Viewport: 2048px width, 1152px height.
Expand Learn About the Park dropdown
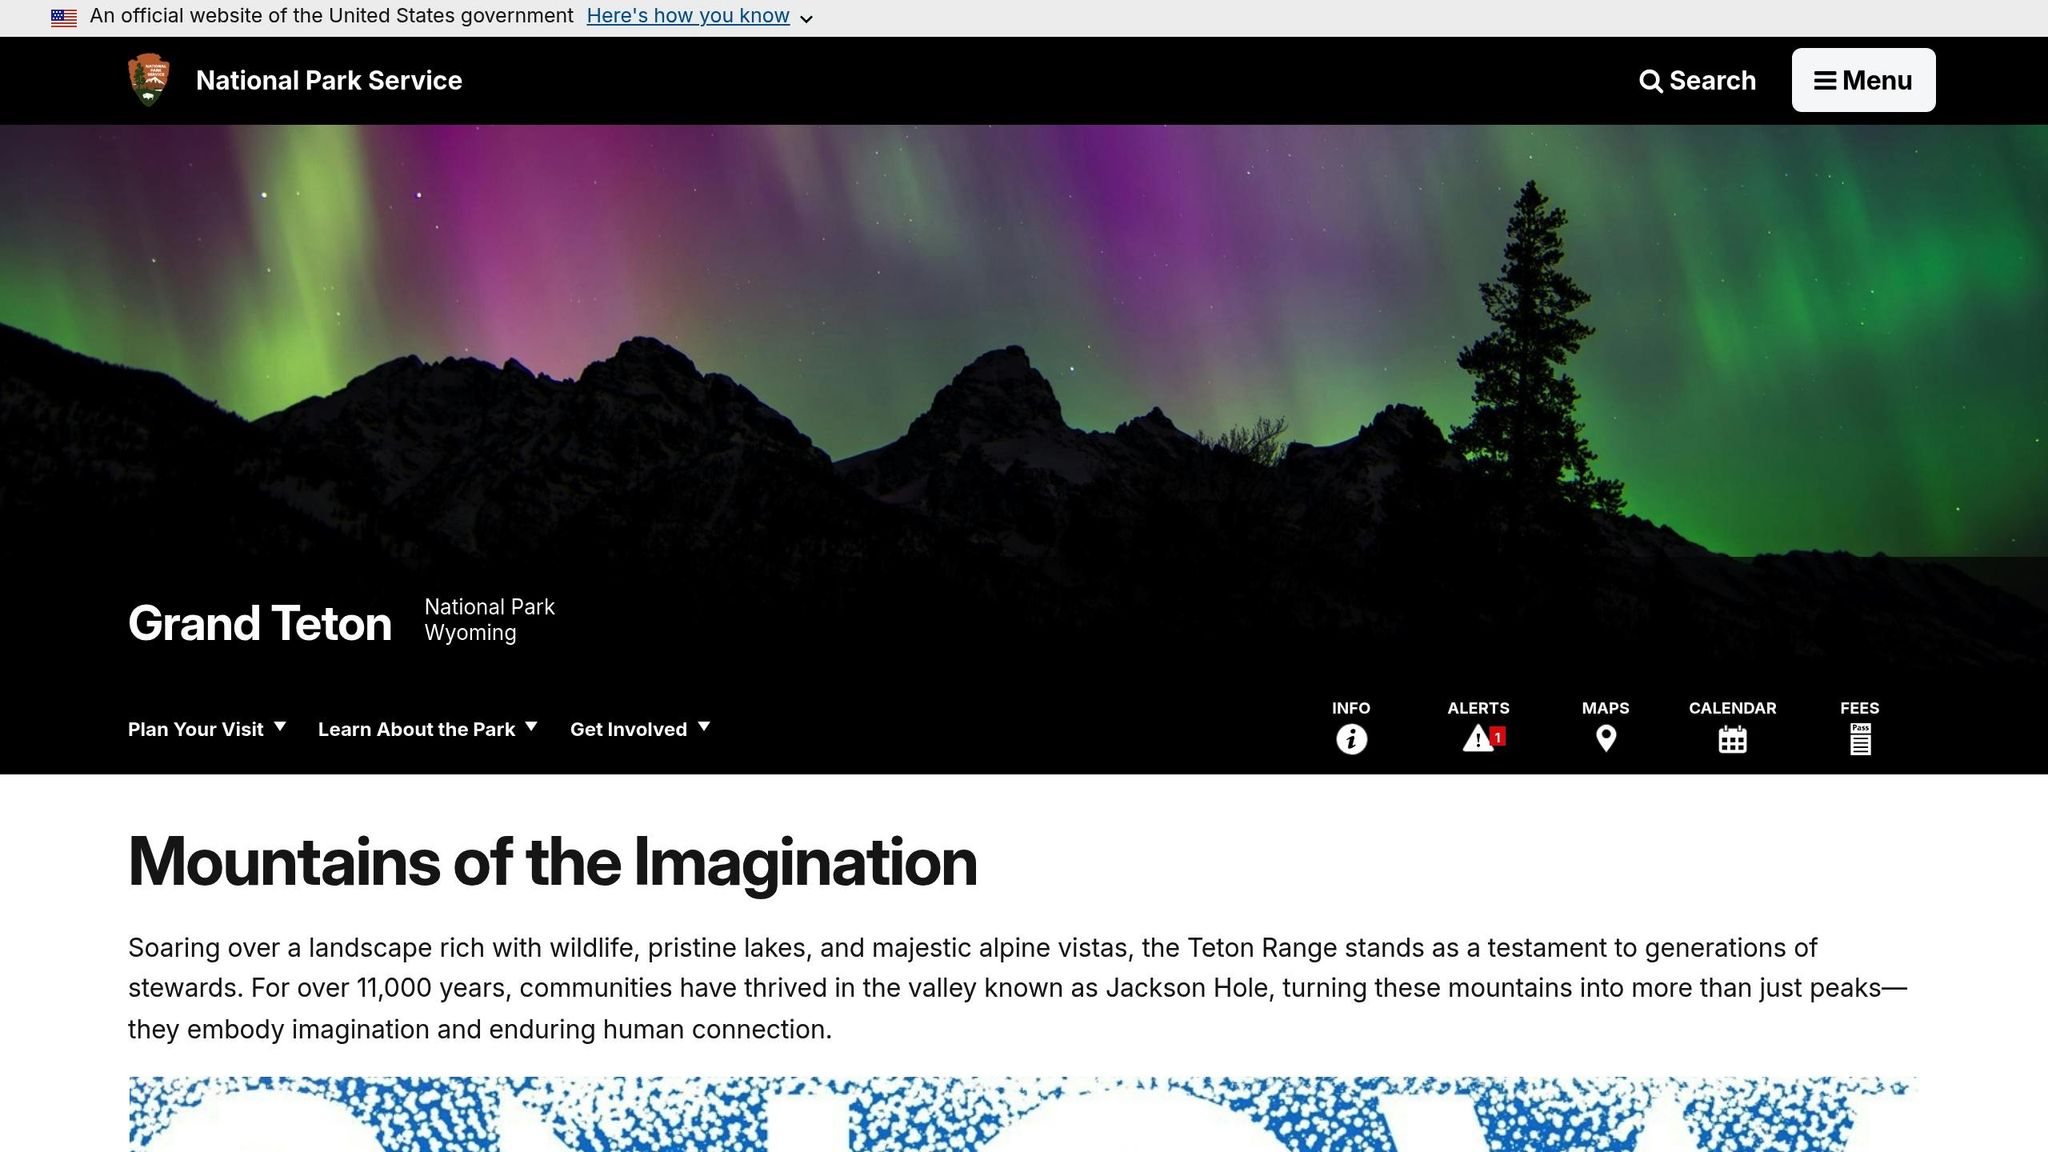(428, 729)
